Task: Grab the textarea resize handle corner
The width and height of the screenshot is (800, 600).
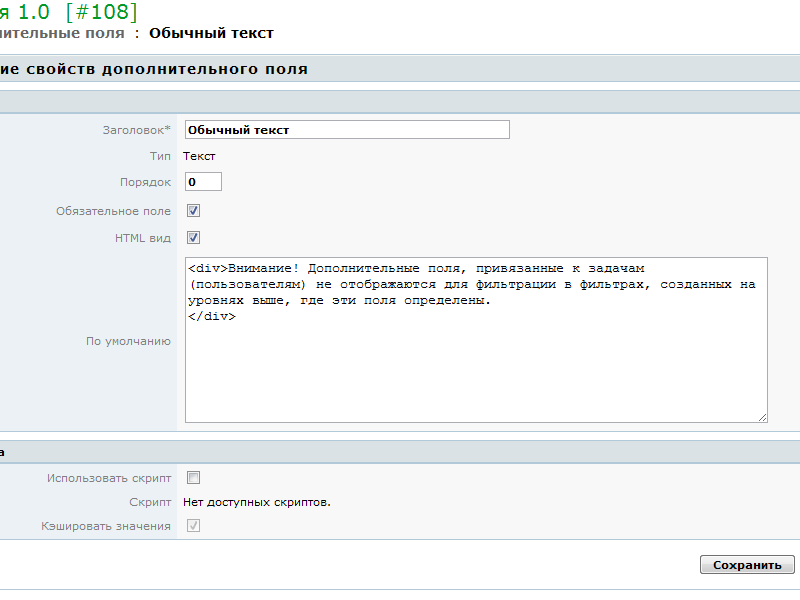Action: (x=762, y=417)
